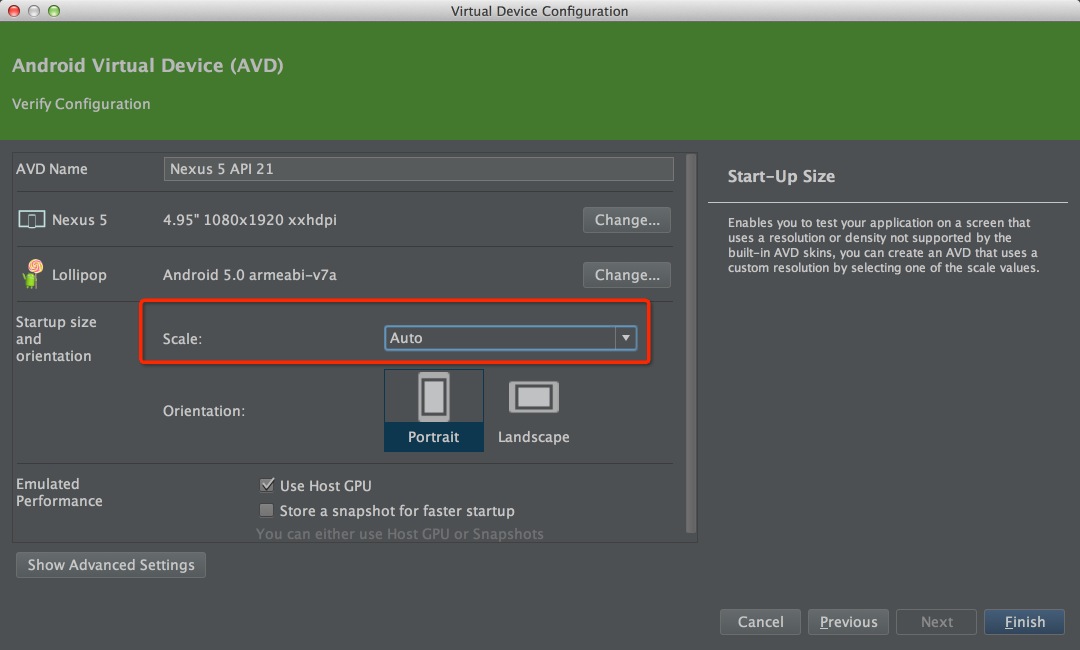Viewport: 1080px width, 650px height.
Task: Click the red close window button
Action: [x=14, y=11]
